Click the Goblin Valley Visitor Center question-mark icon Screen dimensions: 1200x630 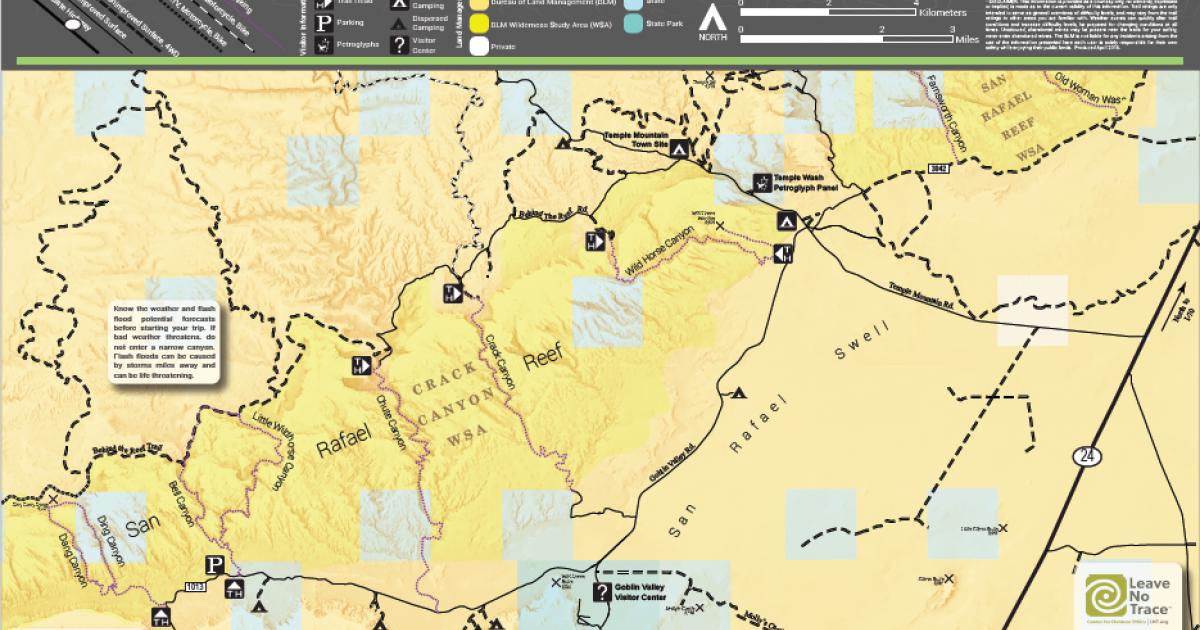click(x=603, y=592)
